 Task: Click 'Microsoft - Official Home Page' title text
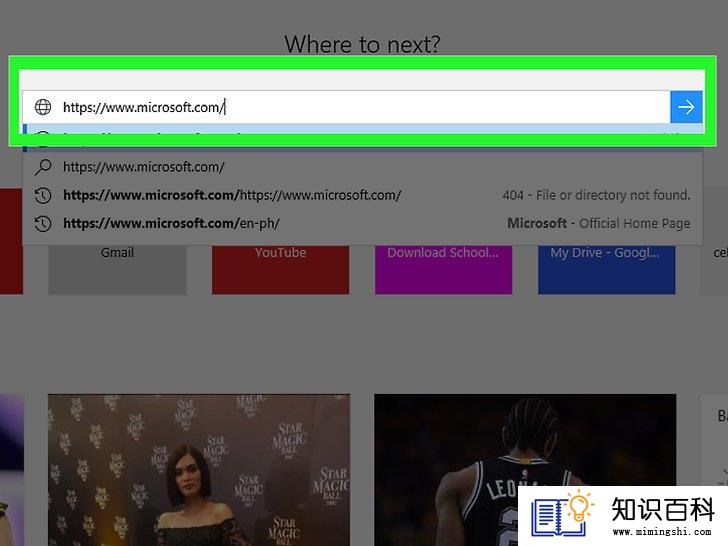[598, 223]
